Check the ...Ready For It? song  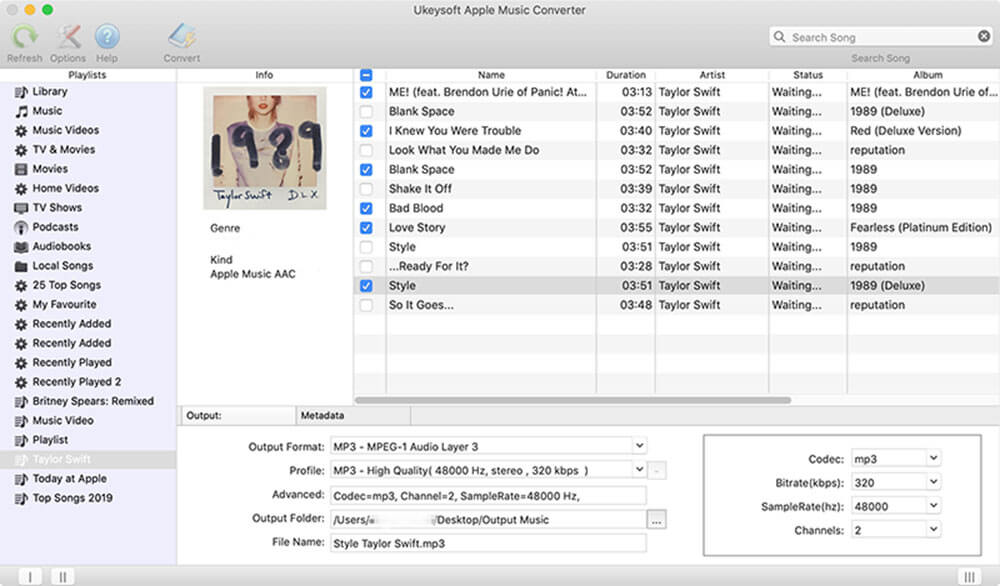click(x=366, y=266)
